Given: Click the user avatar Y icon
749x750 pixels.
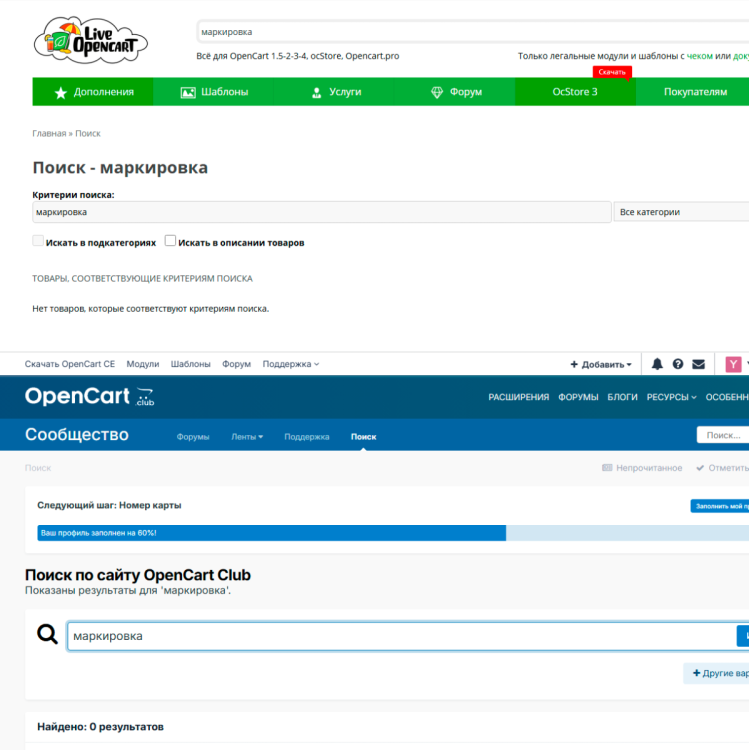Looking at the screenshot, I should (734, 364).
